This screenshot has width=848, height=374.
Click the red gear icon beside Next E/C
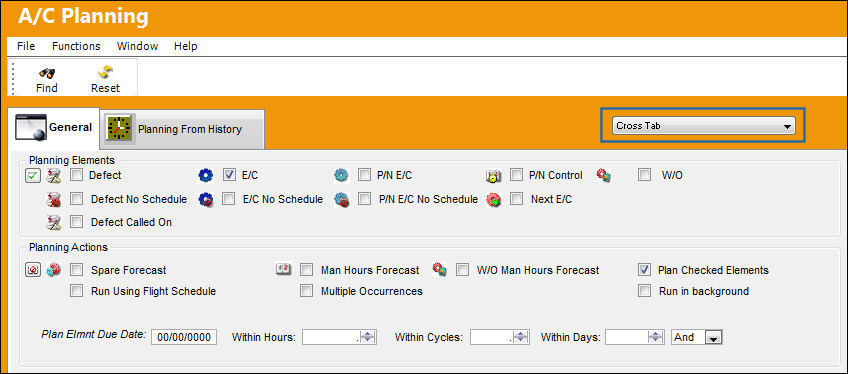493,199
